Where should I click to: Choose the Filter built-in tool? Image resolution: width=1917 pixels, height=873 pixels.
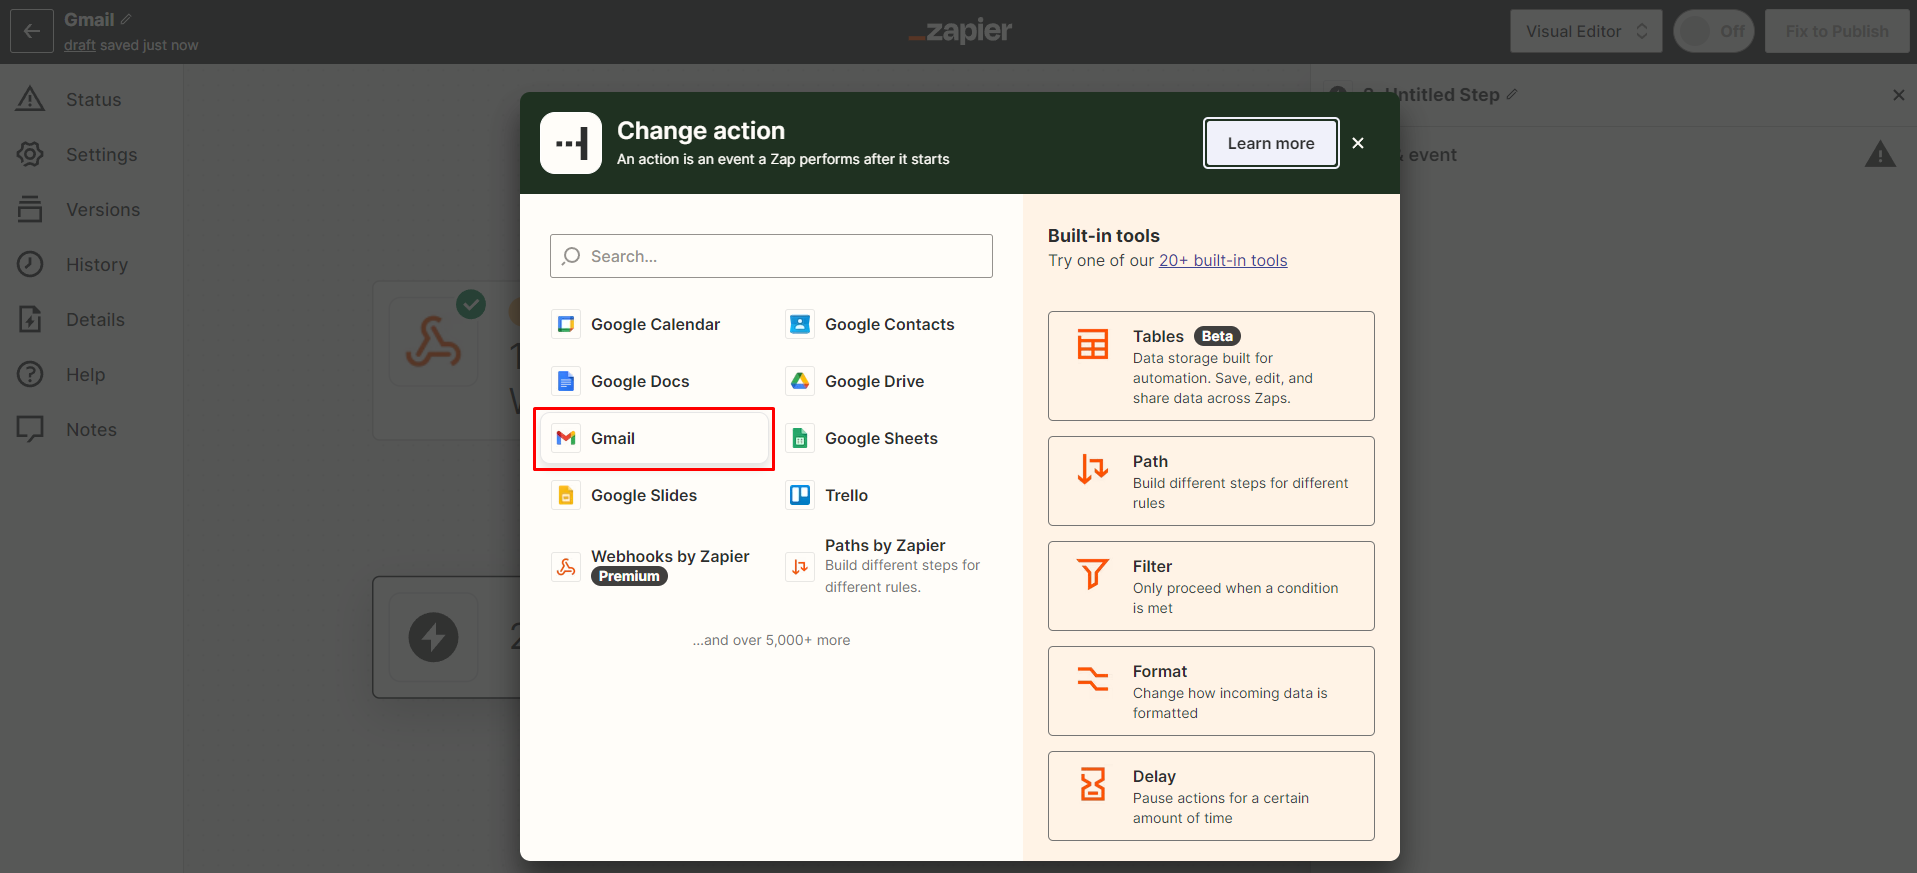click(x=1211, y=586)
